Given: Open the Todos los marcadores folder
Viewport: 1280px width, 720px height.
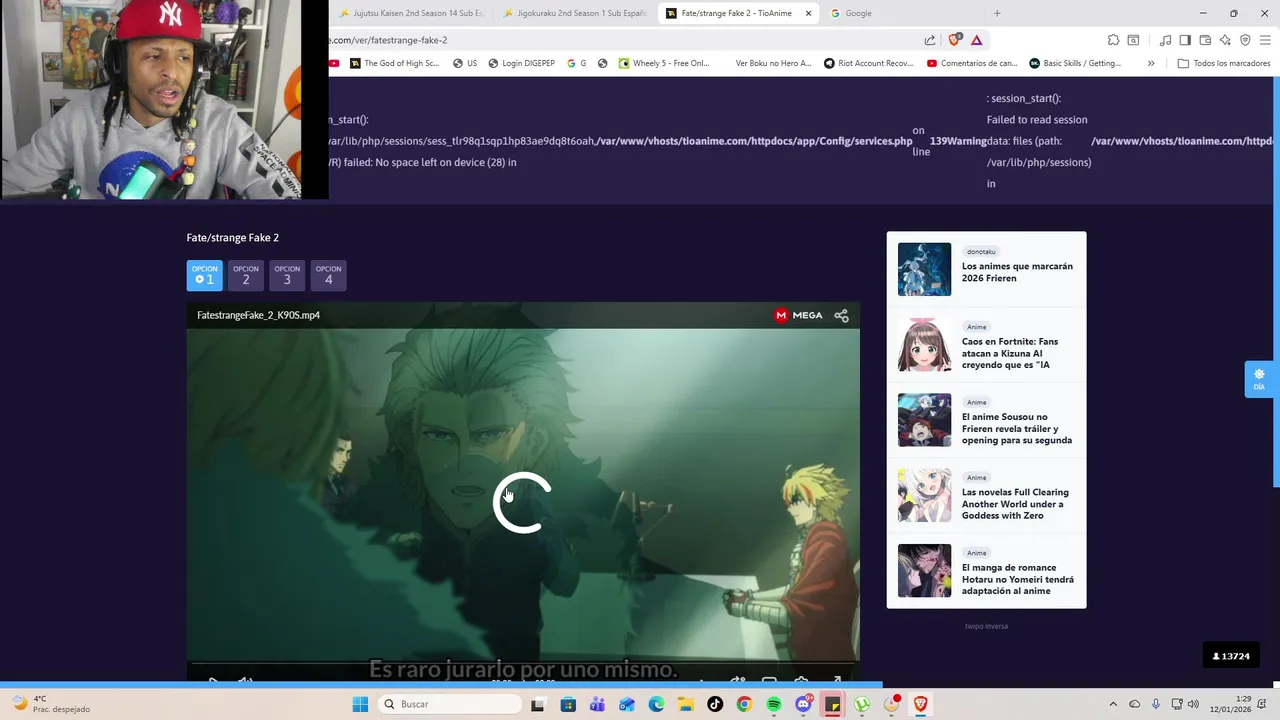Looking at the screenshot, I should click(x=1224, y=63).
